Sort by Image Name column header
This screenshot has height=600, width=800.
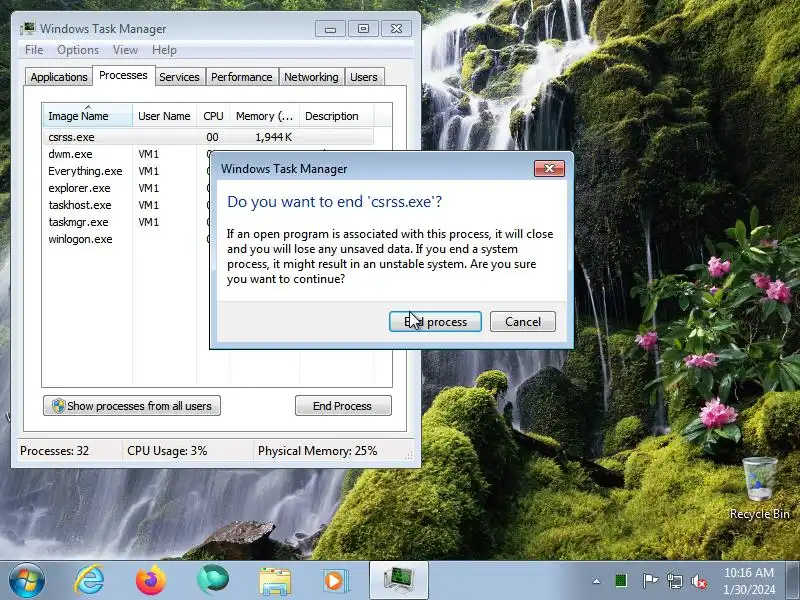[88, 116]
